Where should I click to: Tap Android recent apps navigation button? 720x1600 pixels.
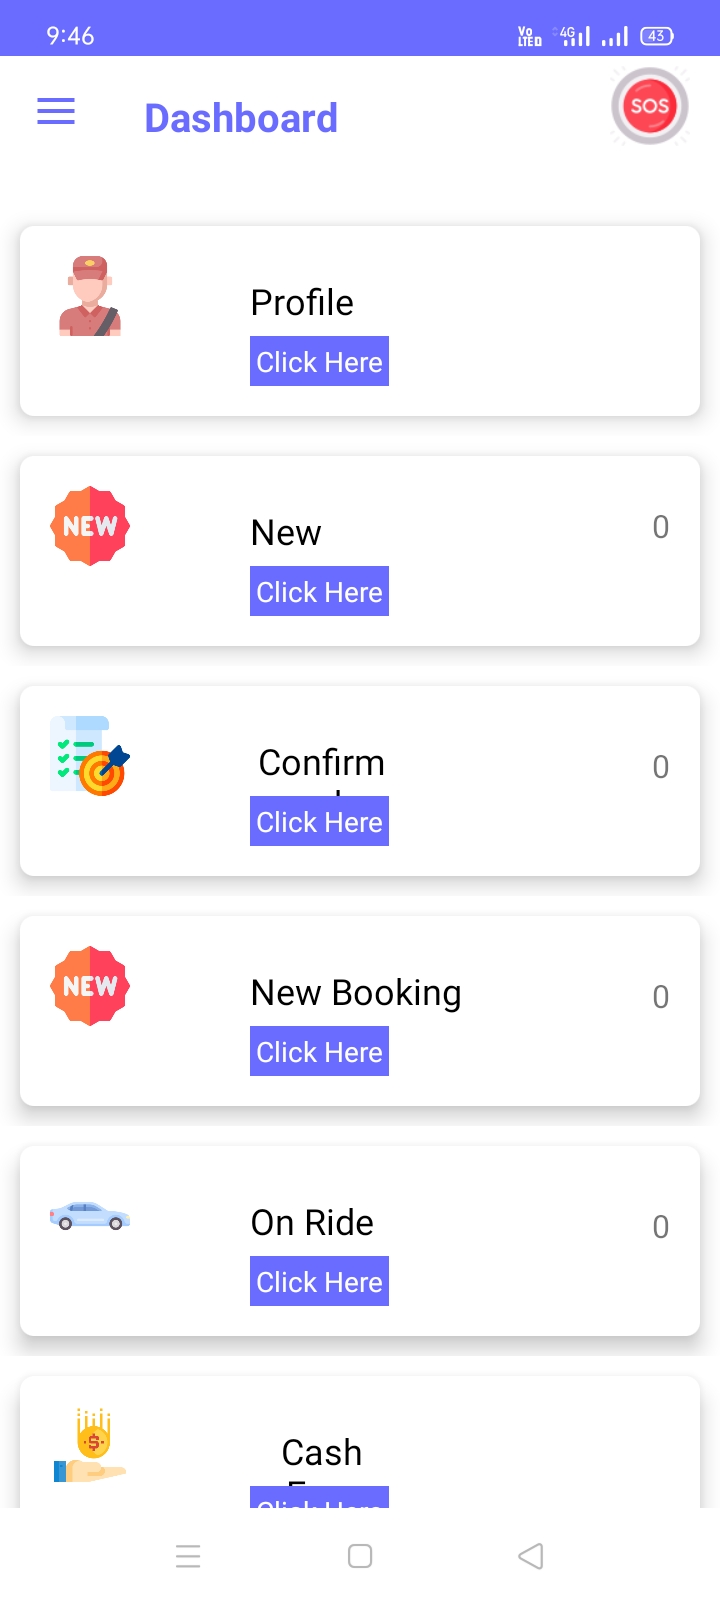(x=188, y=1556)
